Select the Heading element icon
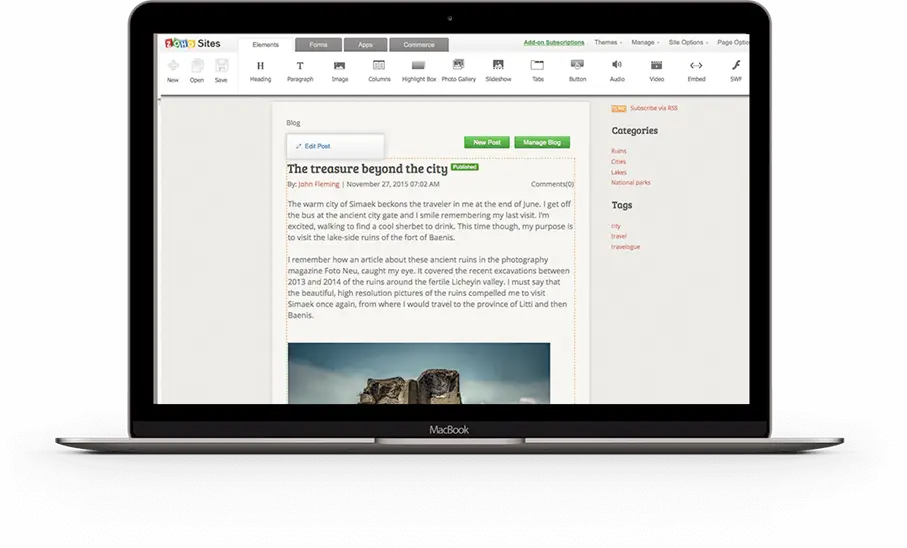Viewport: 907px width, 548px height. point(260,65)
